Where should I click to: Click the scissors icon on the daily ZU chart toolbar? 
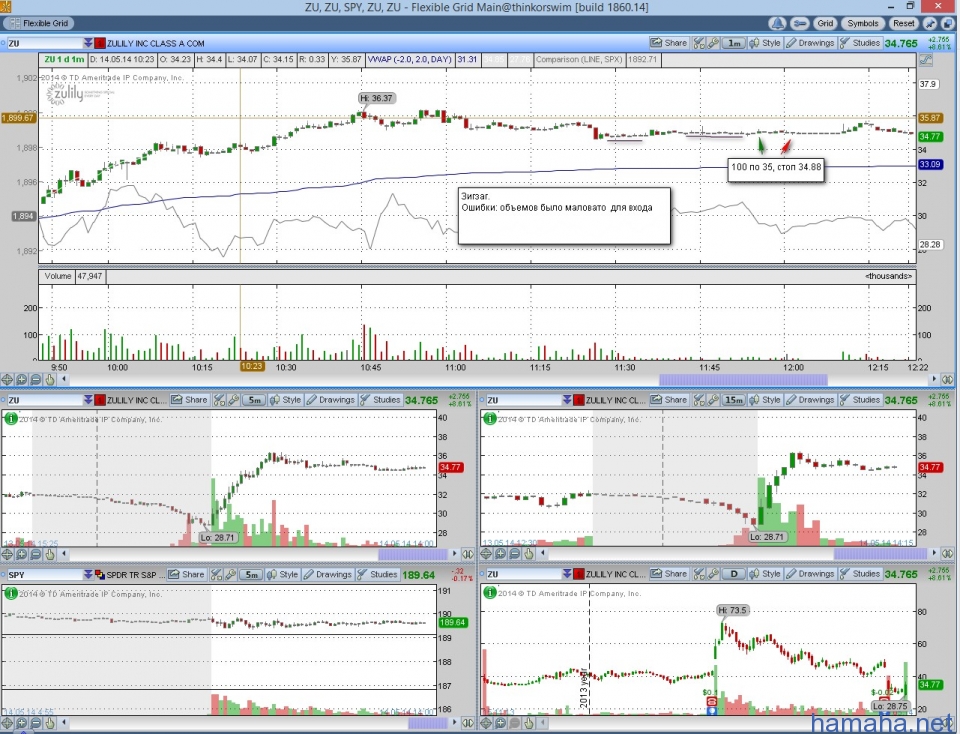click(x=699, y=574)
